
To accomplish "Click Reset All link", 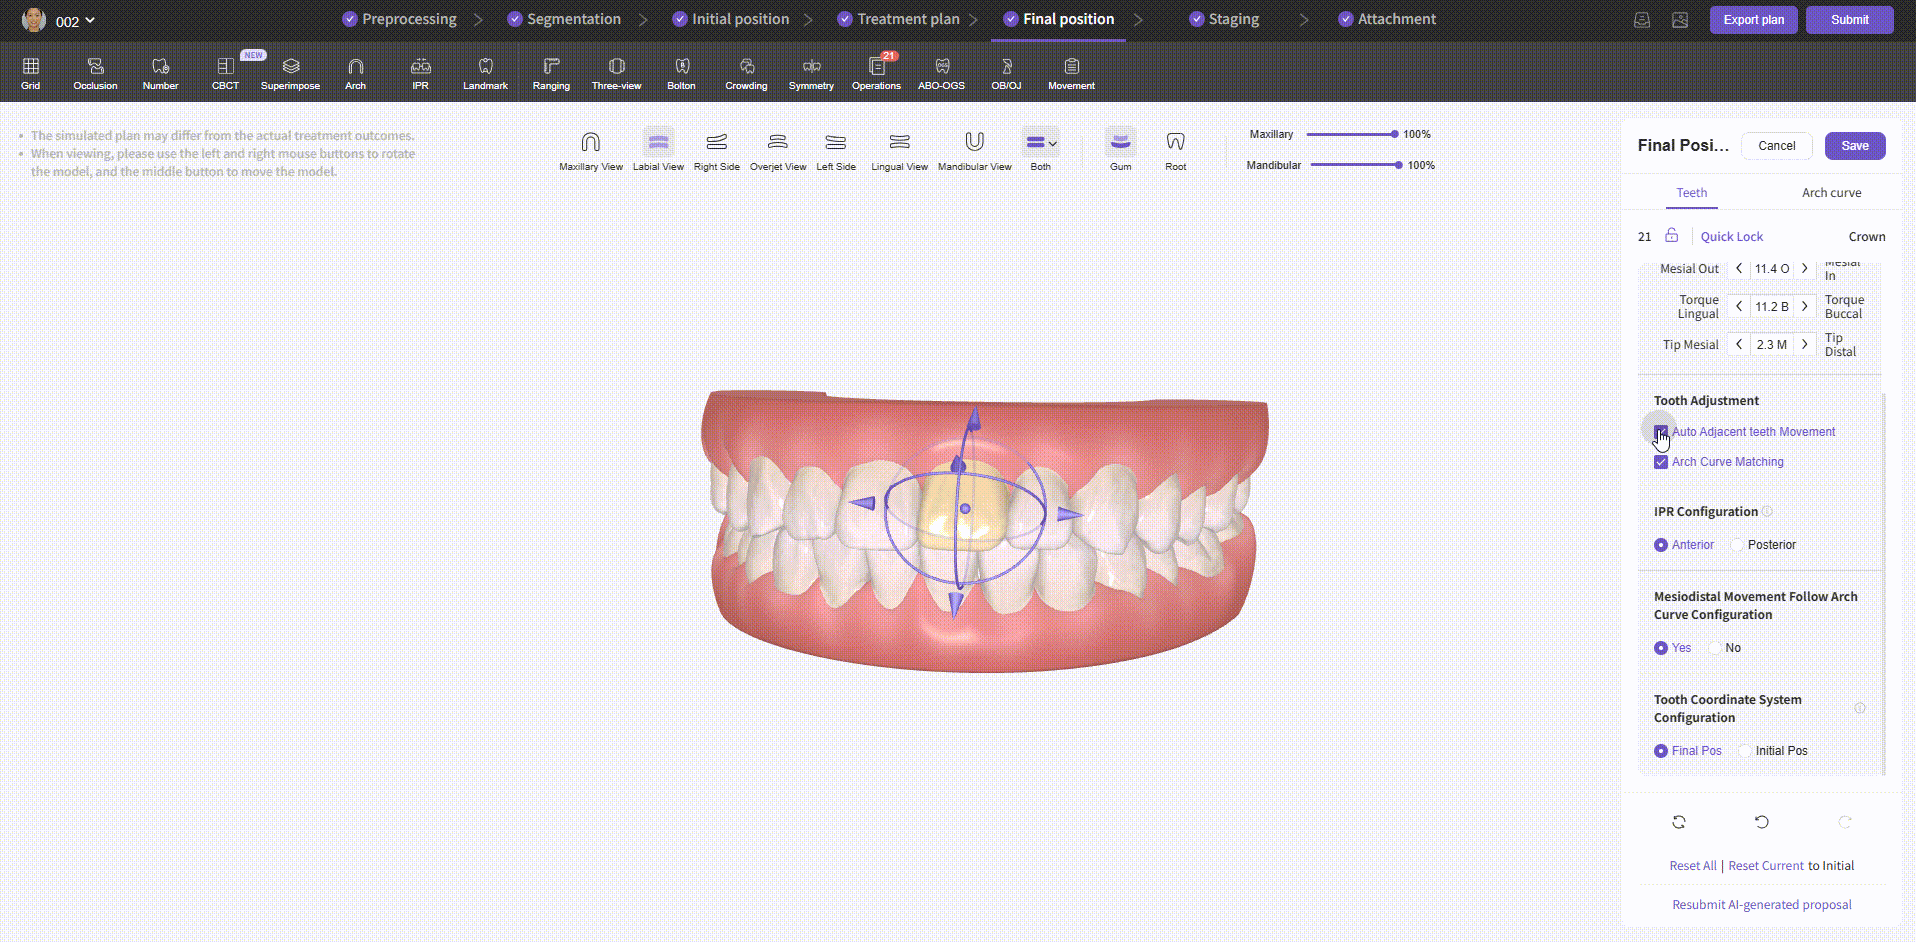I will click(x=1692, y=866).
